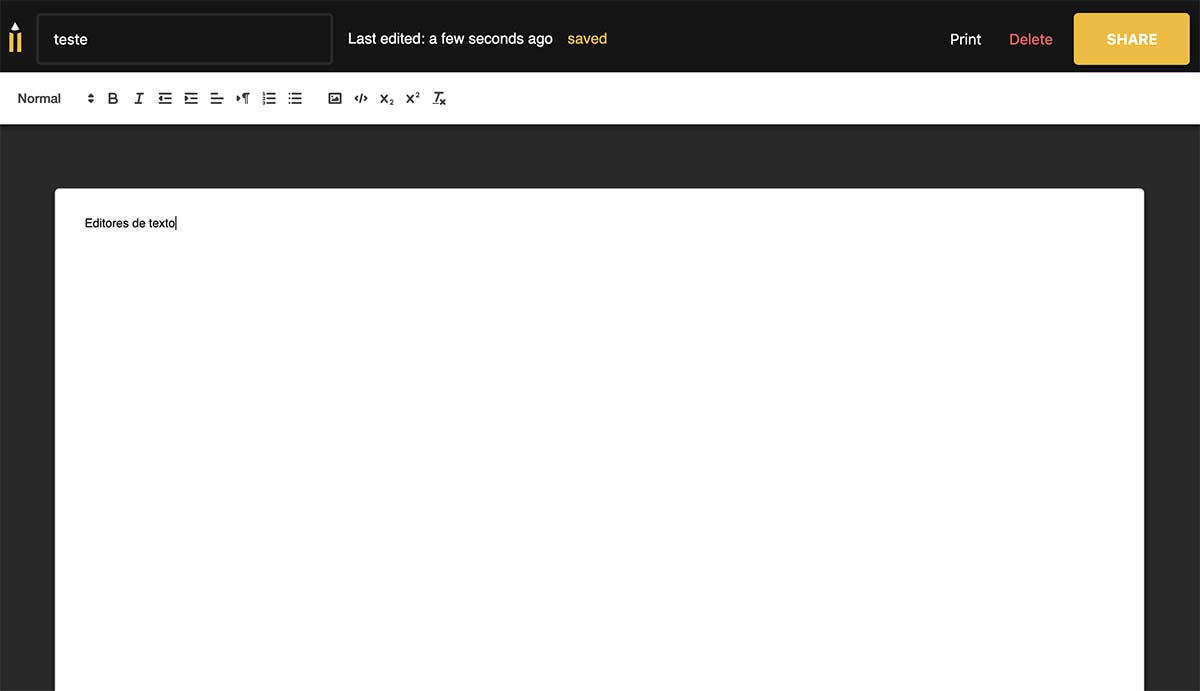Apply code block formatting
This screenshot has height=691, width=1200.
(361, 99)
